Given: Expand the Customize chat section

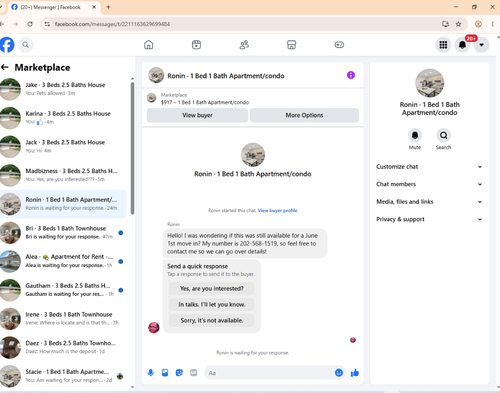Looking at the screenshot, I should 429,167.
